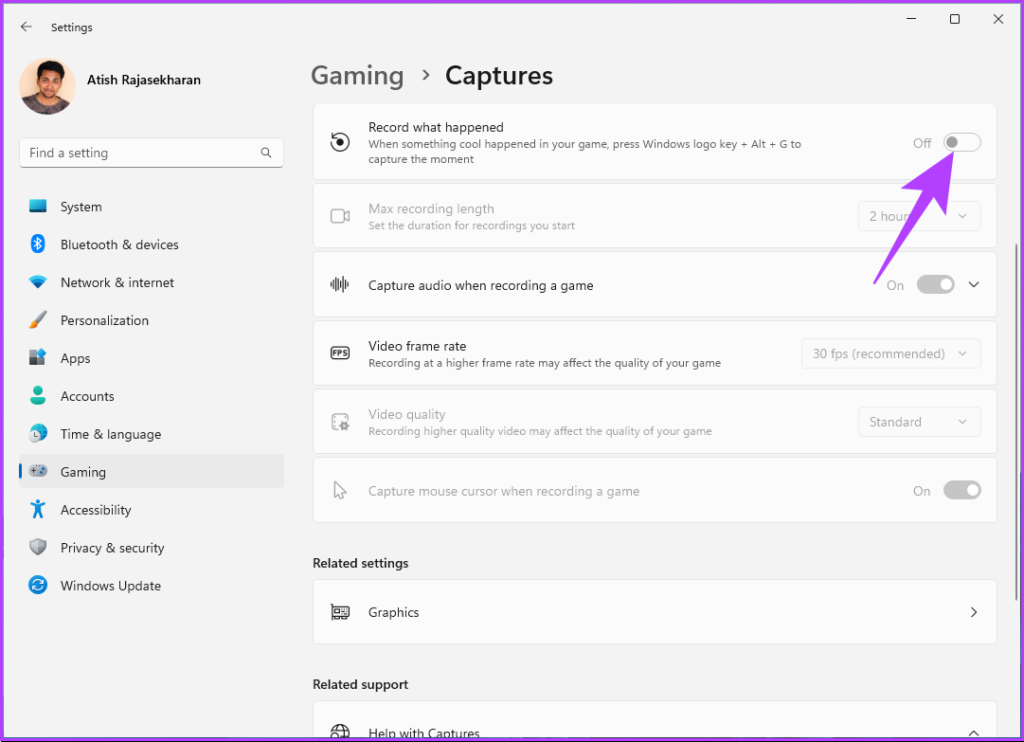The image size is (1024, 742).
Task: Open the Video quality Standard dropdown
Action: click(918, 422)
